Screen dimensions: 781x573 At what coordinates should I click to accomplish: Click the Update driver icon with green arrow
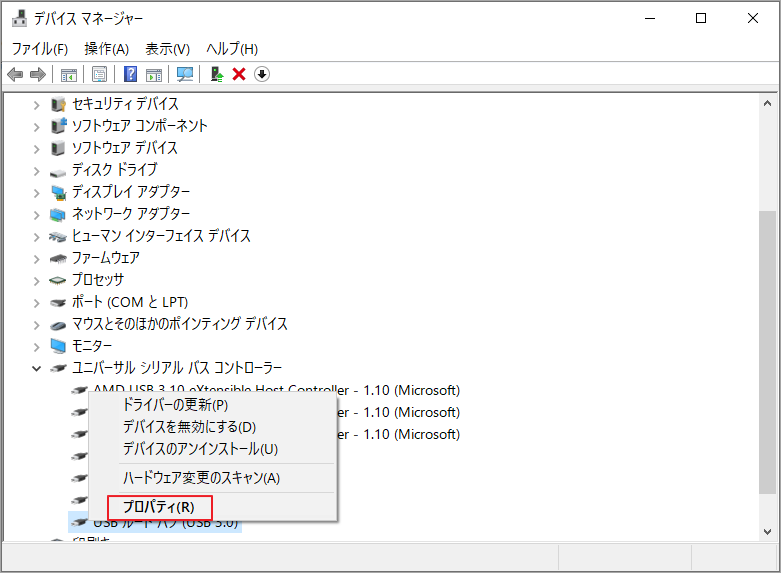[x=216, y=74]
